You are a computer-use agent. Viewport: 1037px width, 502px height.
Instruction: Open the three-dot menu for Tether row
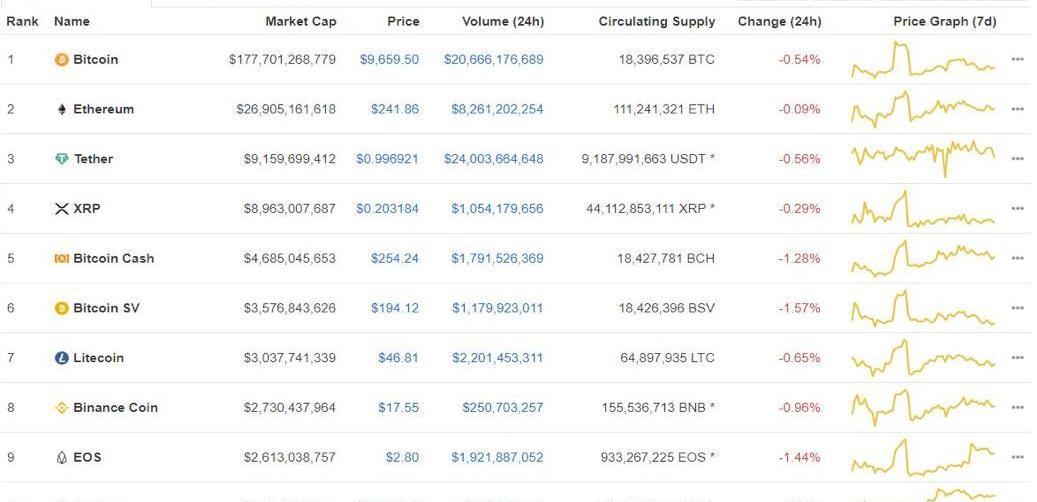pos(1017,159)
